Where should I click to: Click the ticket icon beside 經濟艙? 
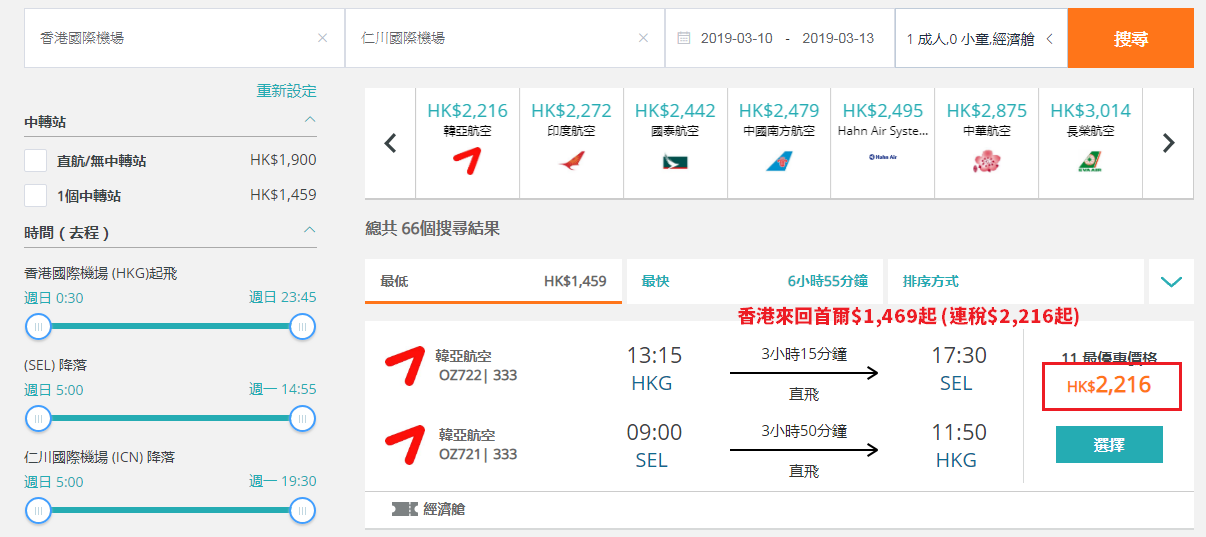405,509
